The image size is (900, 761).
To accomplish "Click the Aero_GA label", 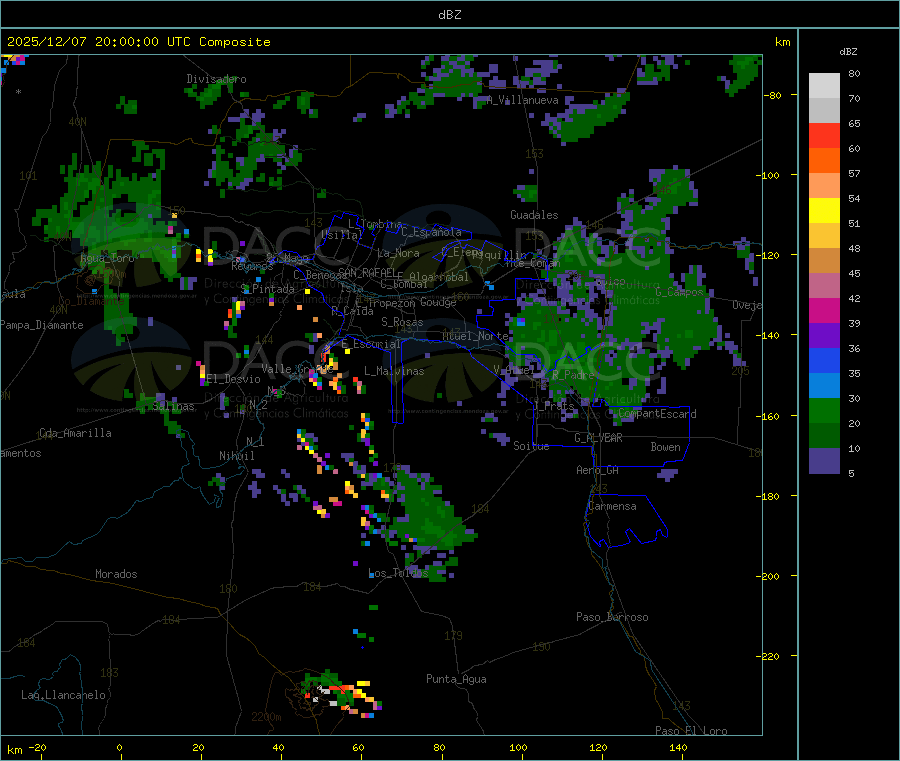I will click(597, 470).
